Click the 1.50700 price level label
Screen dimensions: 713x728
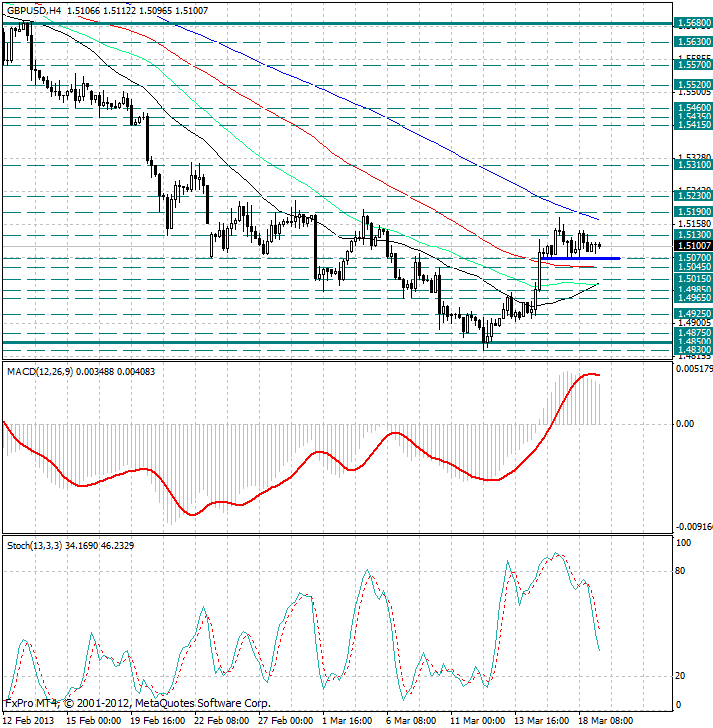(x=694, y=257)
